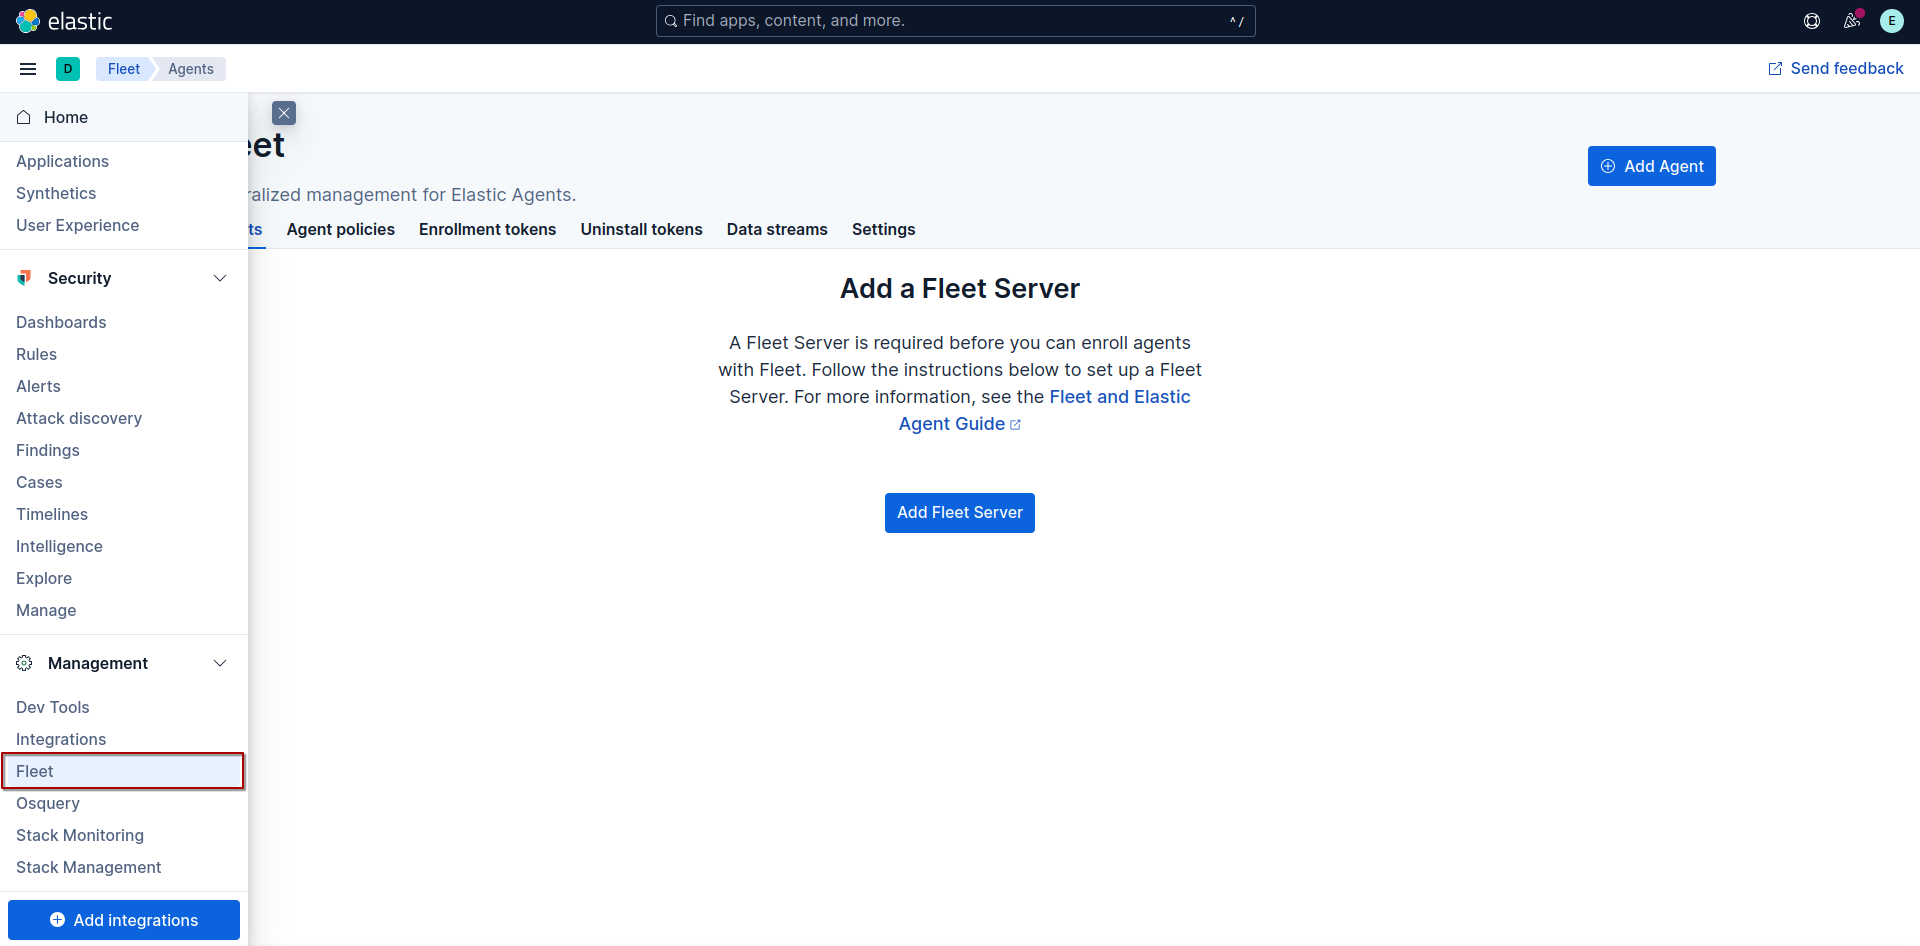Open Manage in the sidebar
The width and height of the screenshot is (1920, 946).
point(46,610)
